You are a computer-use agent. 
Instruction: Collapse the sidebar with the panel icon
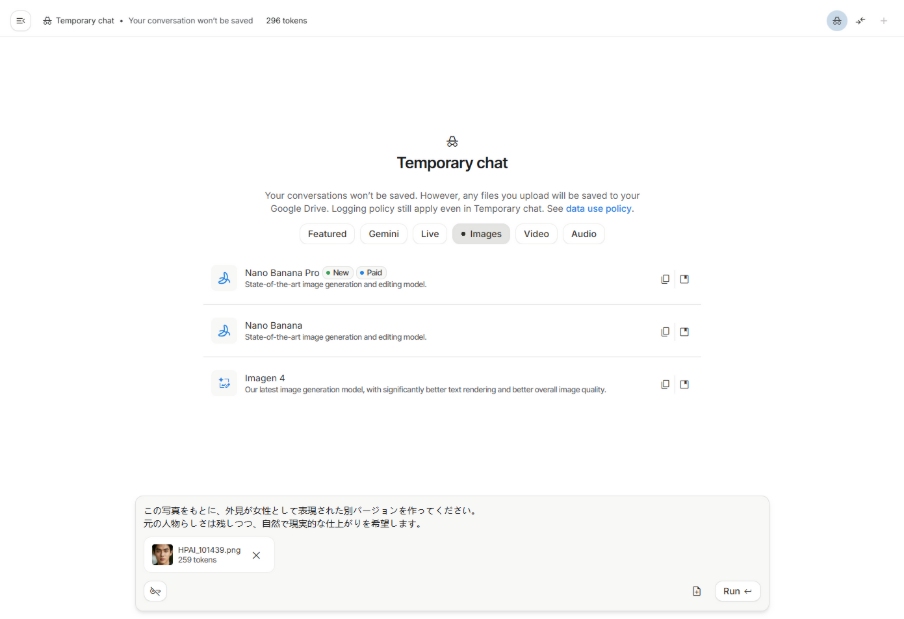click(x=20, y=19)
